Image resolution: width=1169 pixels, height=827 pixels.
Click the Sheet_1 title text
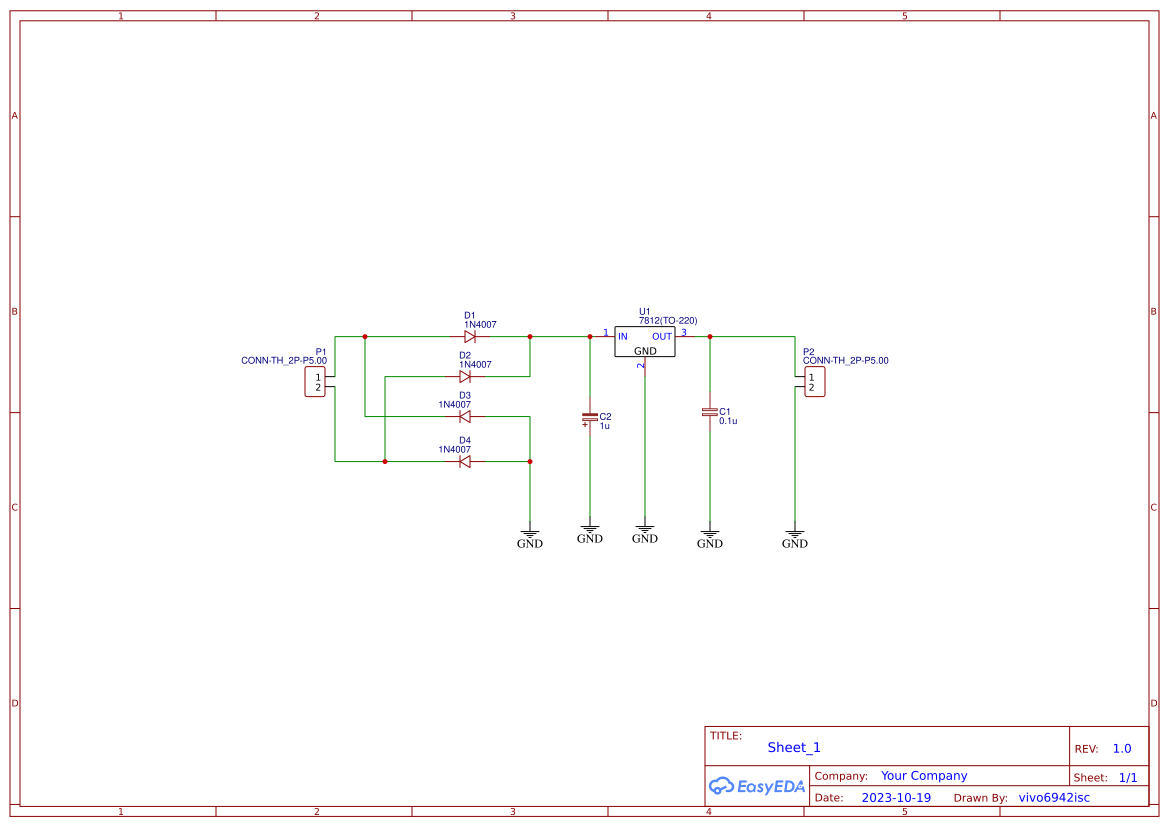tap(793, 747)
